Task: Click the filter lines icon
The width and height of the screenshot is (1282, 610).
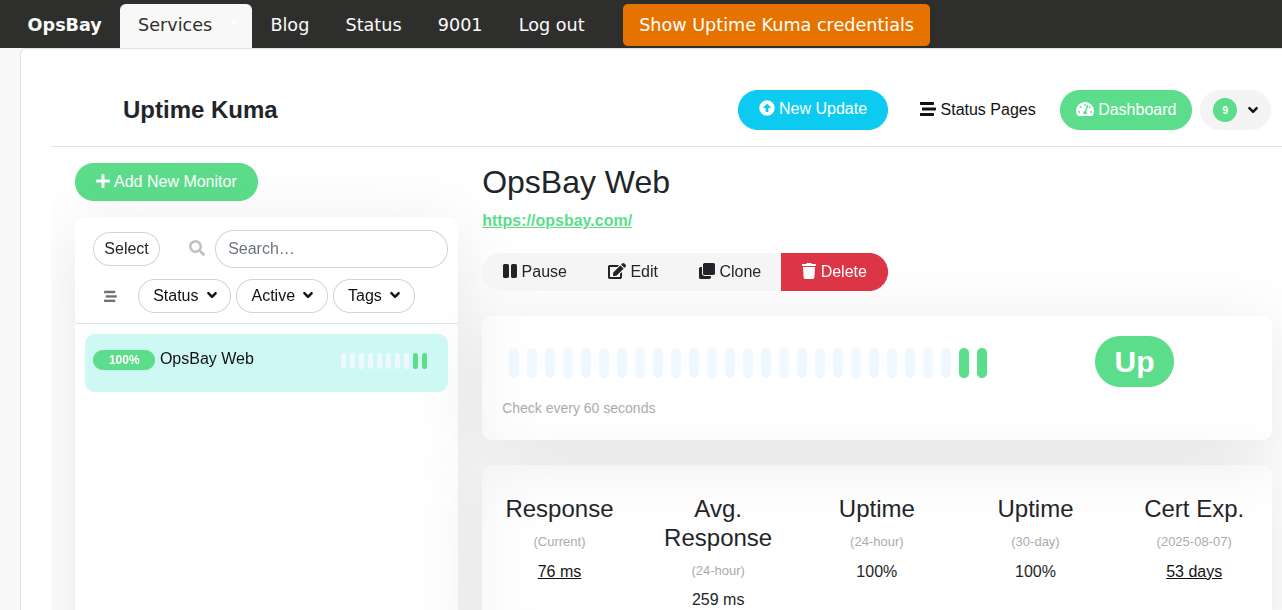Action: point(110,296)
